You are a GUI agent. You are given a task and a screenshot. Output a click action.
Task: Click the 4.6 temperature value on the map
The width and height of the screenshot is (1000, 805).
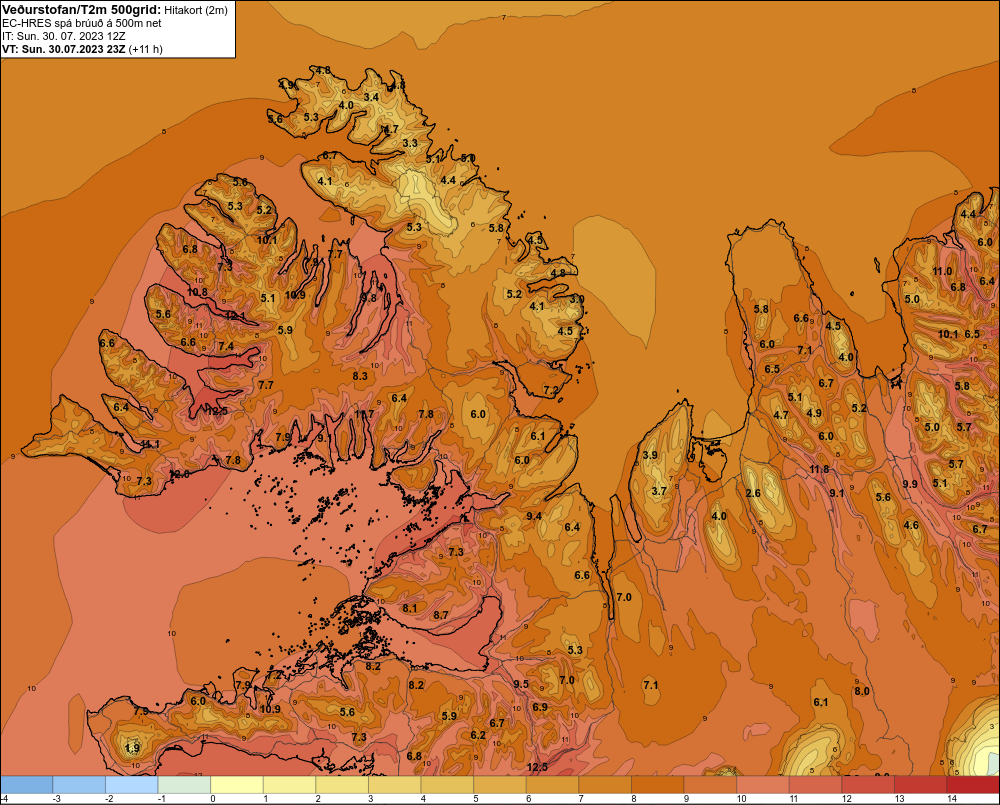[x=911, y=525]
